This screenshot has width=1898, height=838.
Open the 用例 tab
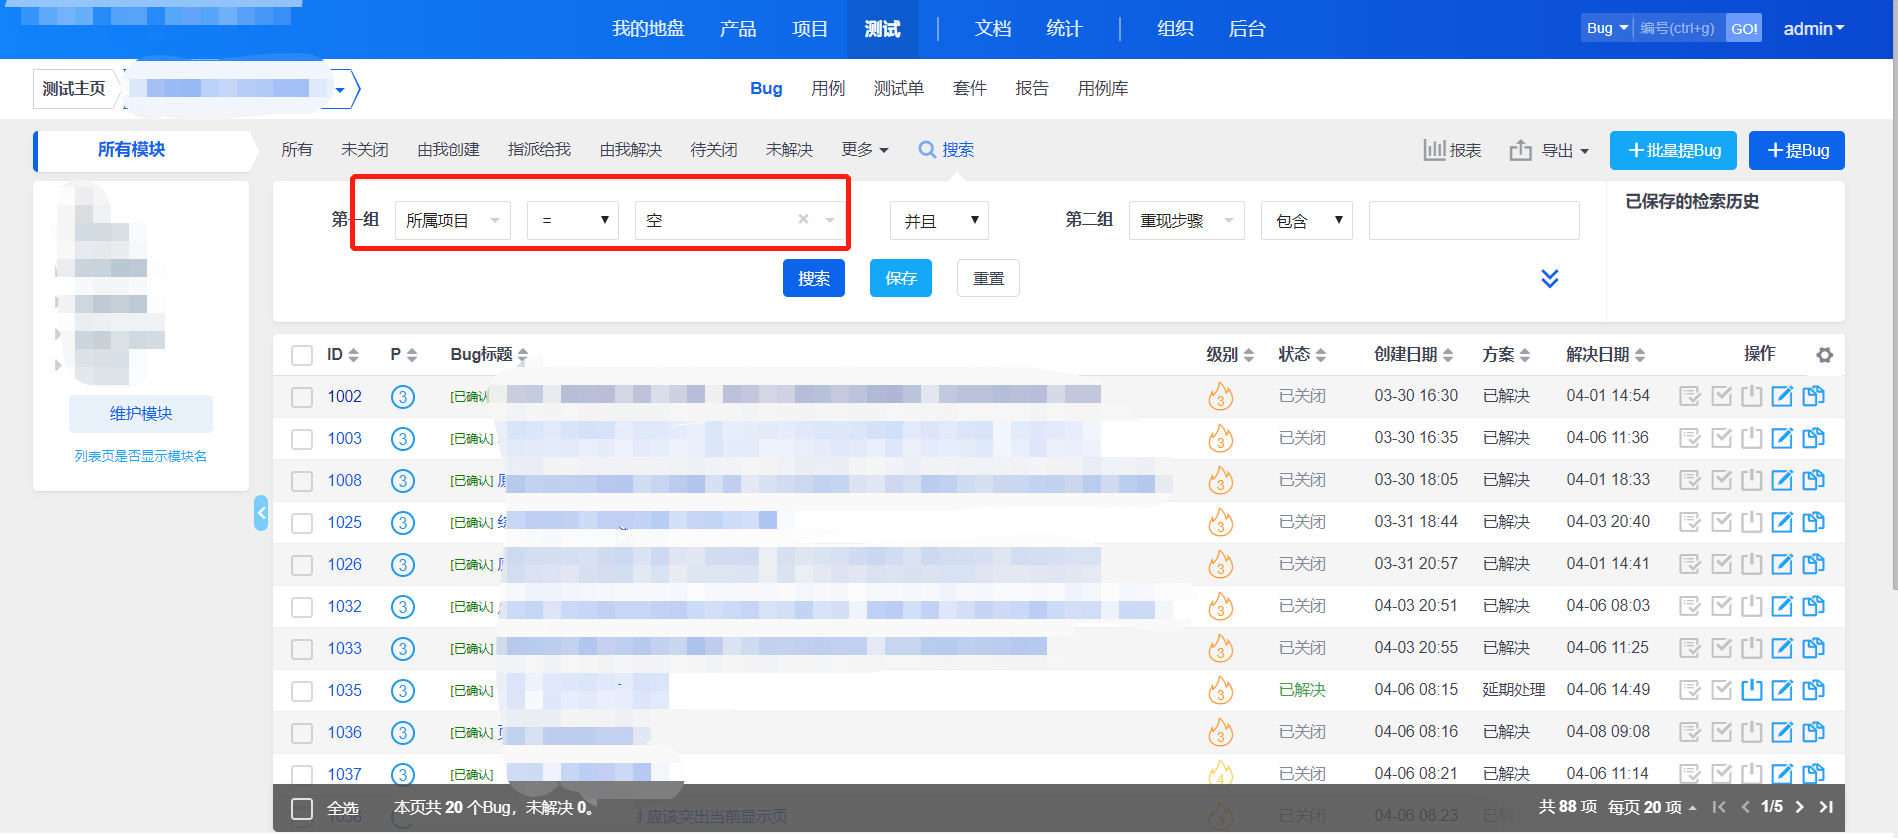(x=827, y=88)
